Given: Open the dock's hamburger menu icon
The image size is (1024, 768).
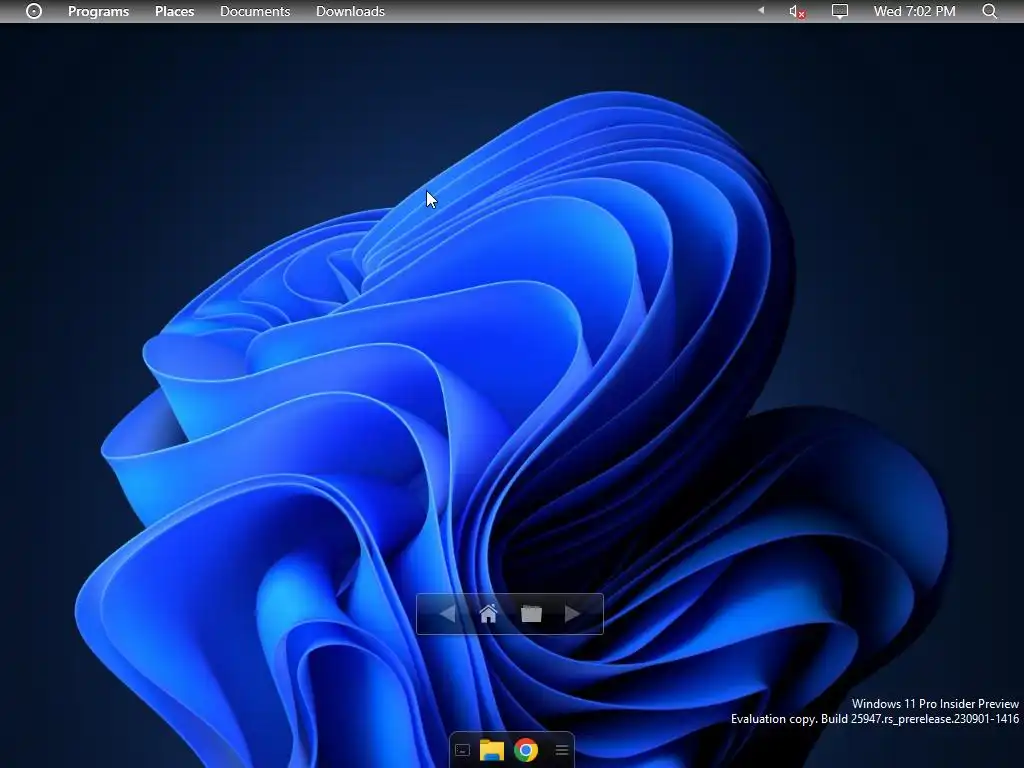Looking at the screenshot, I should [562, 750].
